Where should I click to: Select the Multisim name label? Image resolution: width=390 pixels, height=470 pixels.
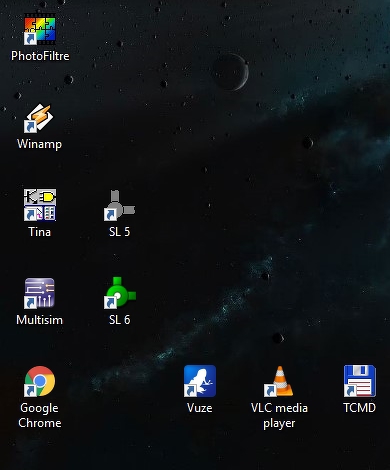[x=39, y=320]
